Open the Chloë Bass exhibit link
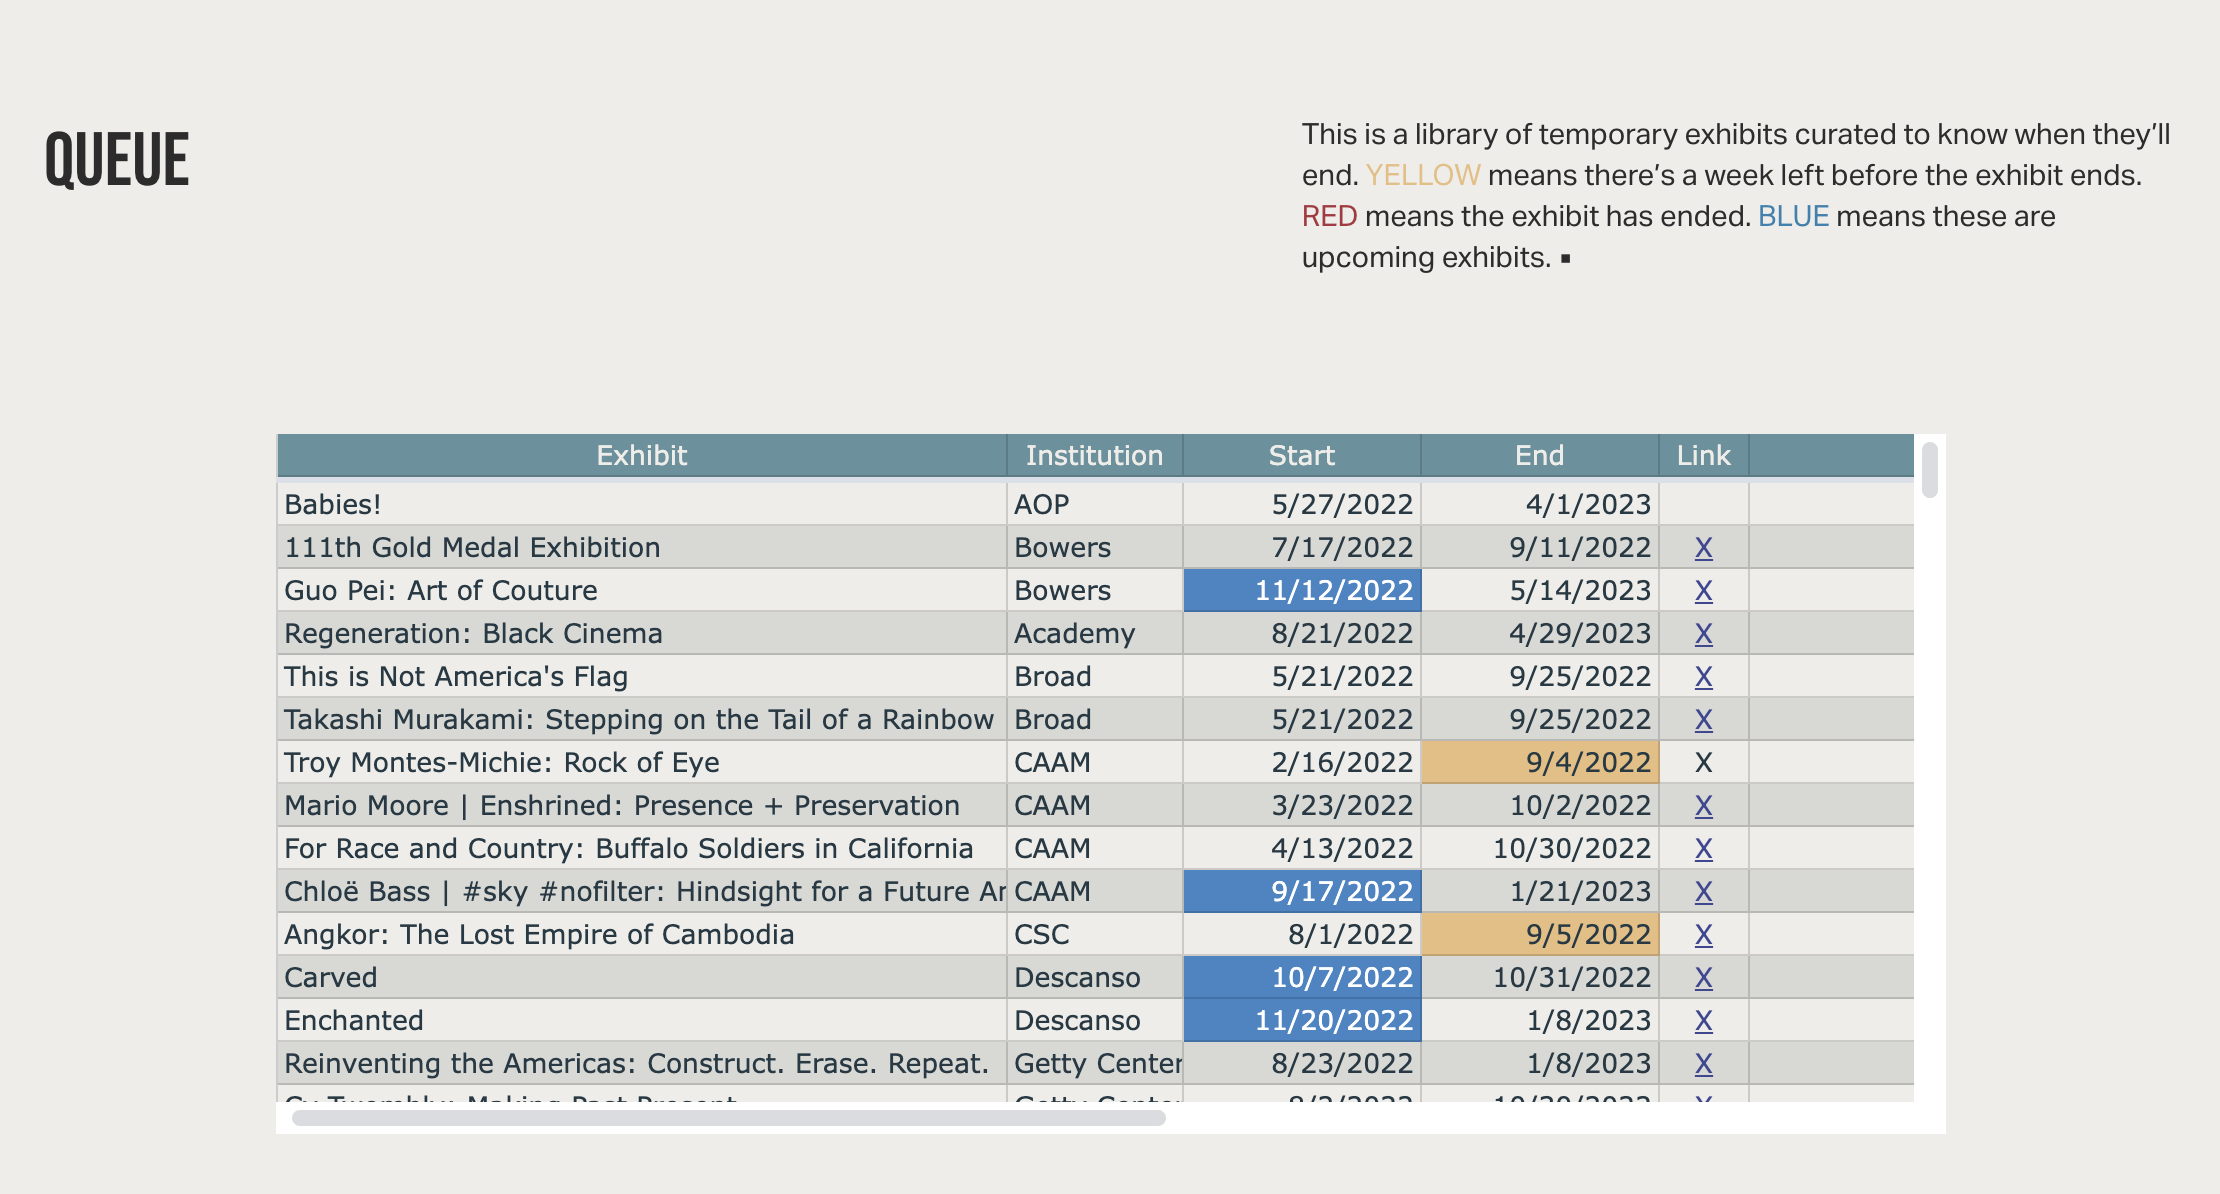2220x1194 pixels. 1703,892
